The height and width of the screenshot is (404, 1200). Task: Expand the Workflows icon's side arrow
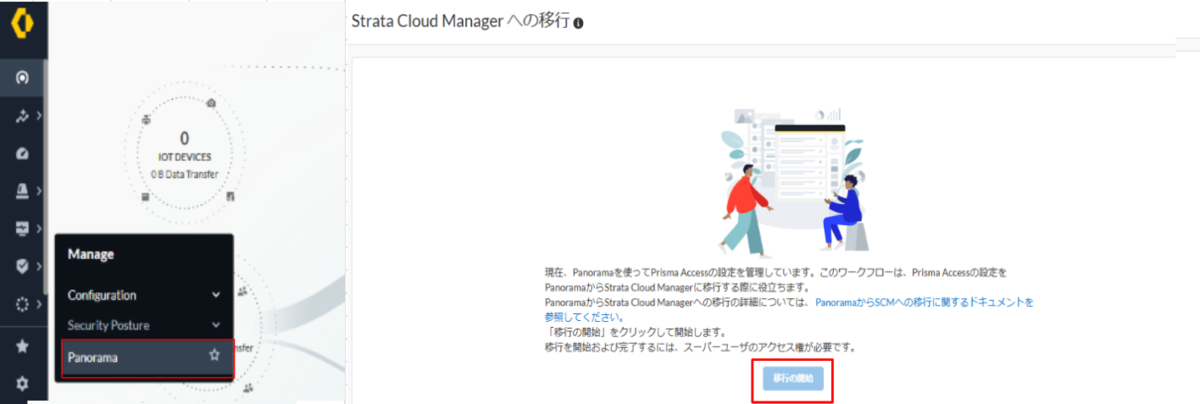coord(38,303)
